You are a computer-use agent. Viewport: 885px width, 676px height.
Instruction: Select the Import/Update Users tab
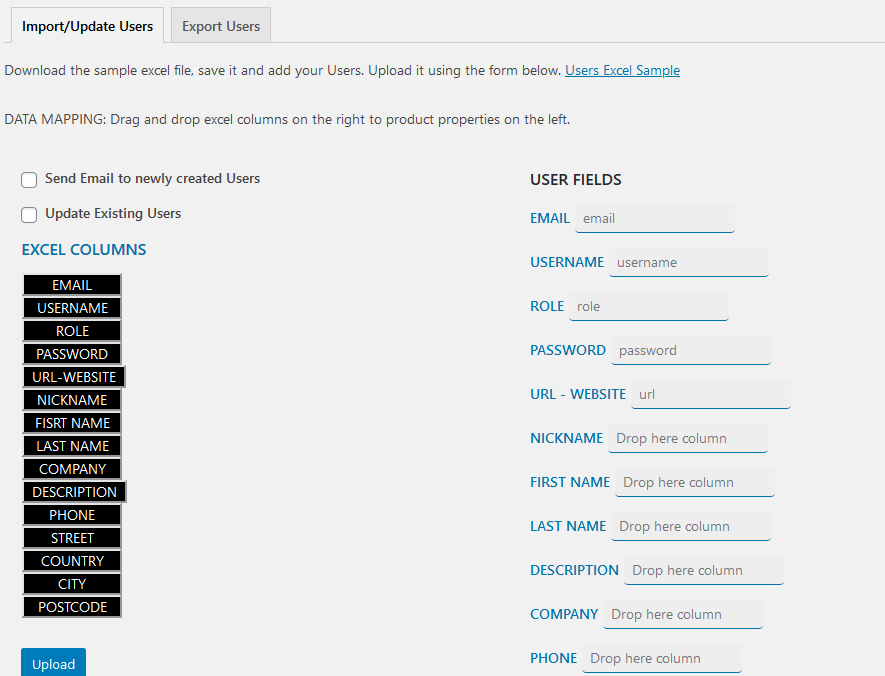coord(87,25)
